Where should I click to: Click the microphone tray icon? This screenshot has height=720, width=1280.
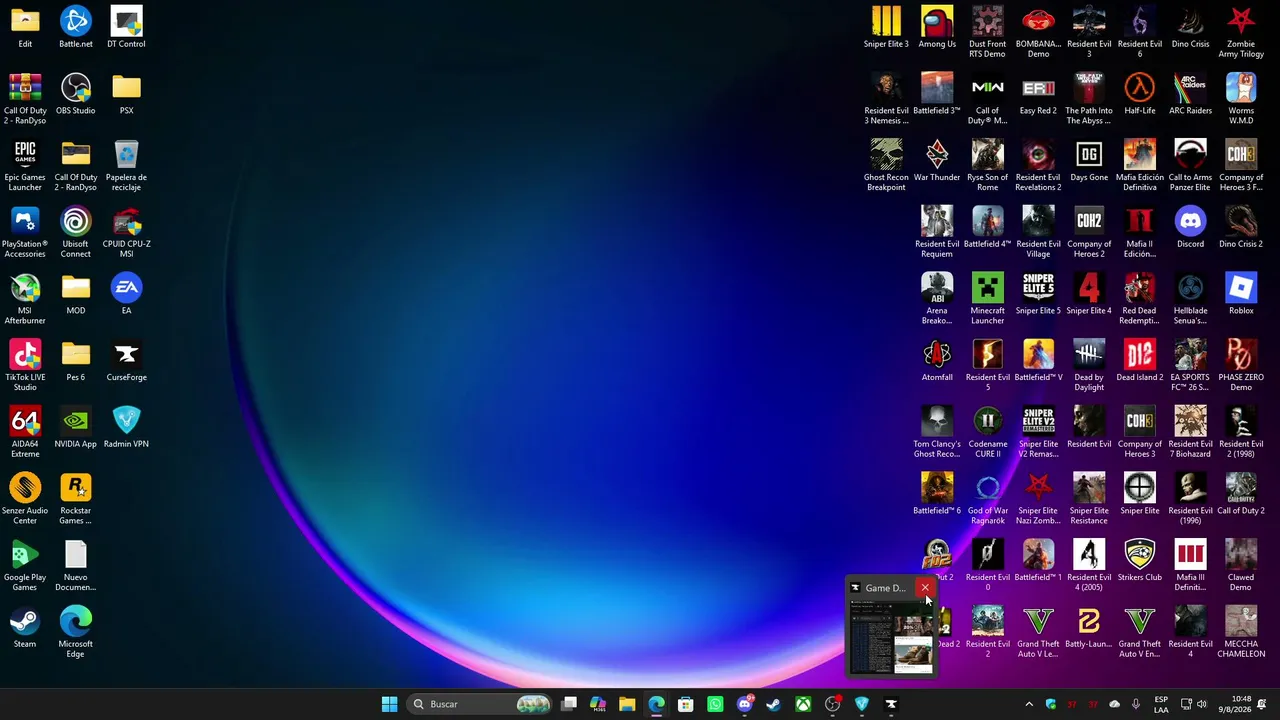tap(1135, 704)
